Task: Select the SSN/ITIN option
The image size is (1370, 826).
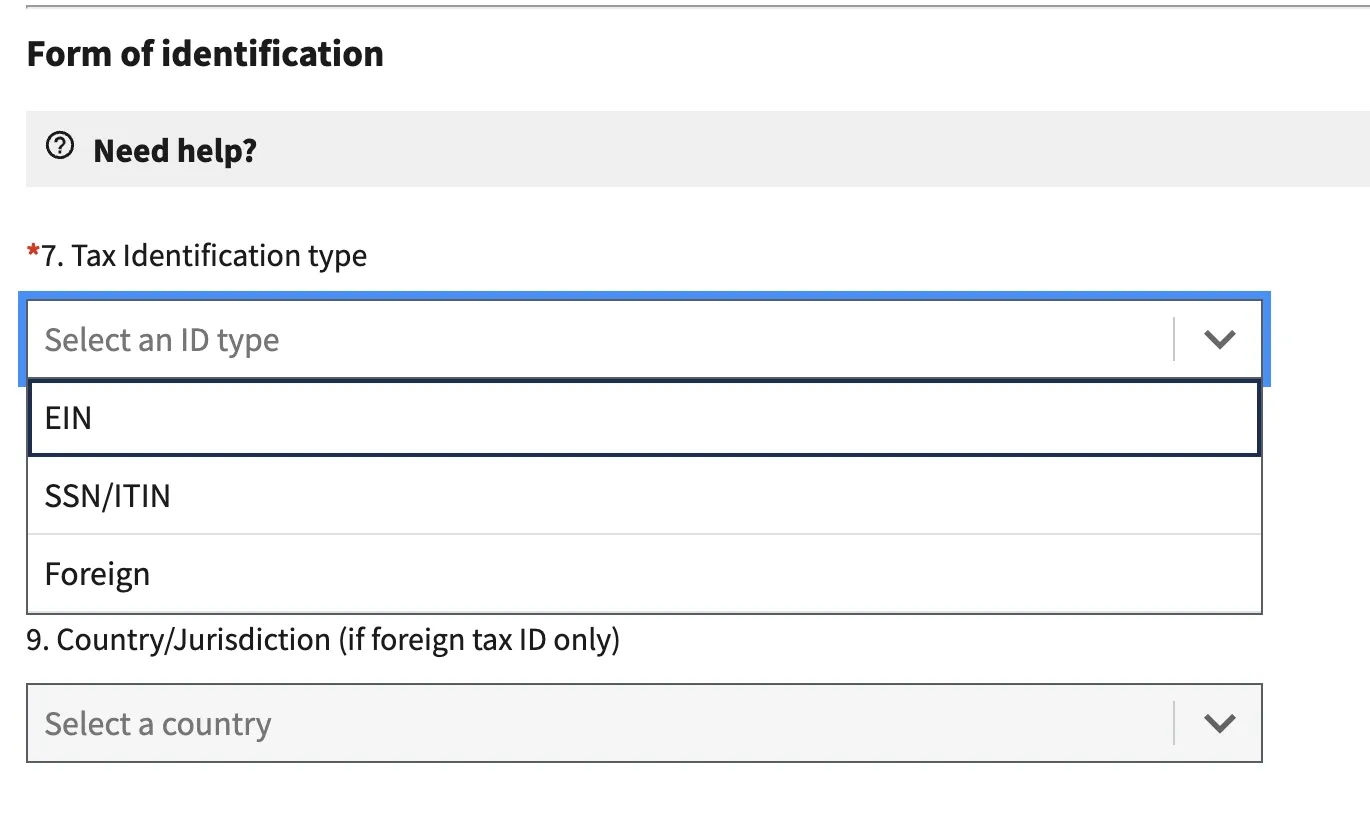Action: click(644, 496)
